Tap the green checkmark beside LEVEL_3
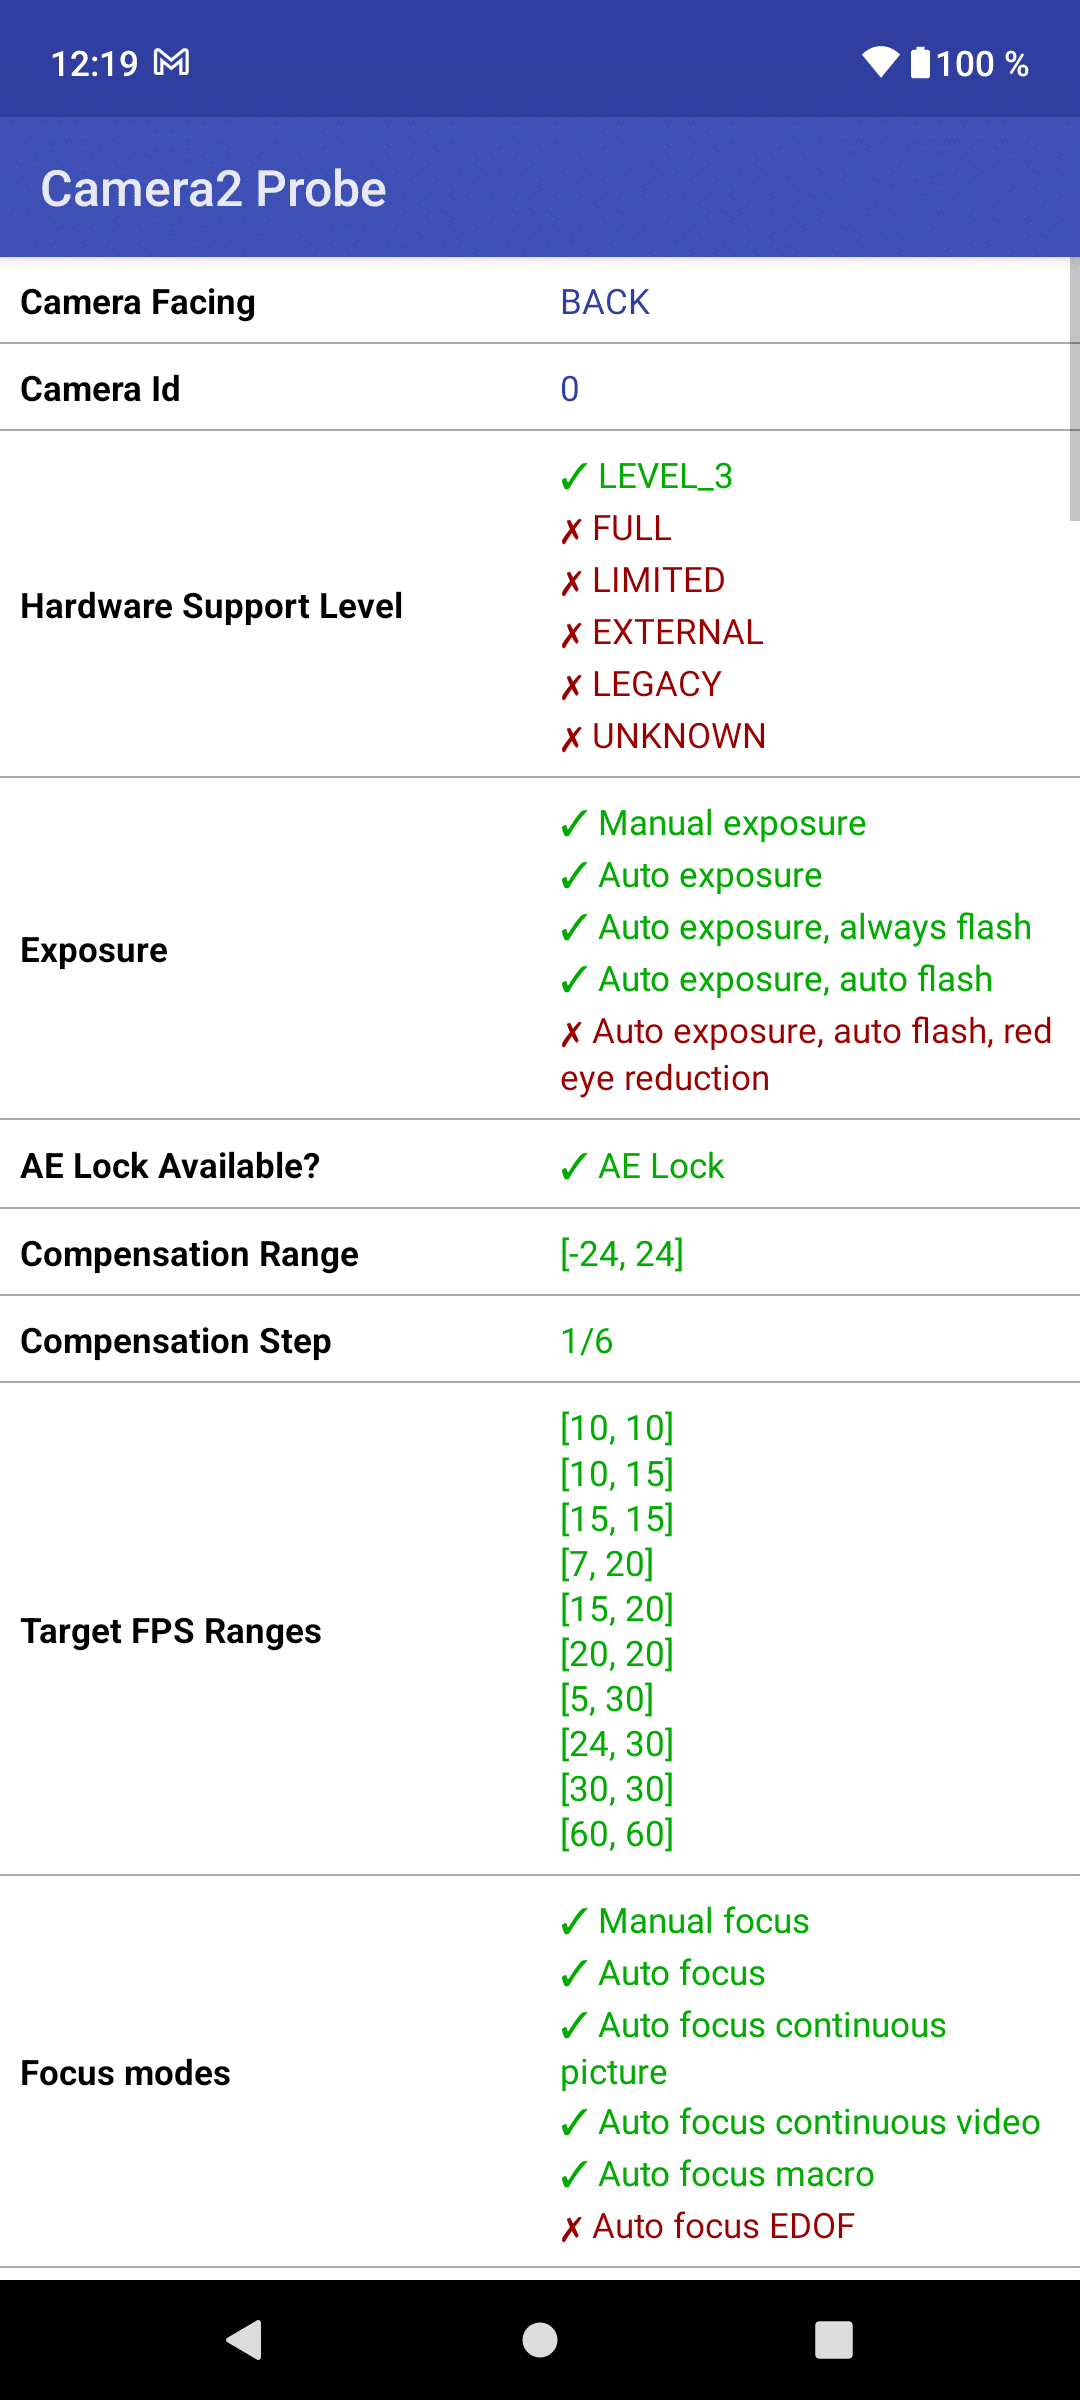Image resolution: width=1080 pixels, height=2400 pixels. click(574, 477)
